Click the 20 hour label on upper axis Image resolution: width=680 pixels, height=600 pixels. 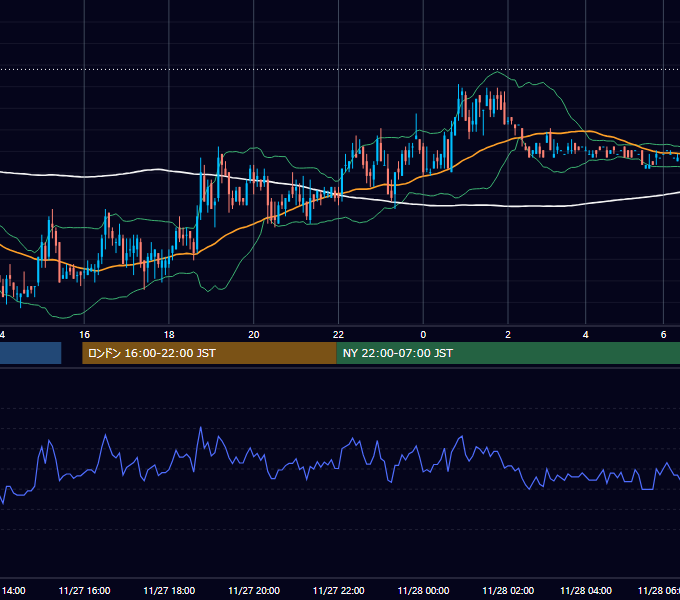click(254, 334)
